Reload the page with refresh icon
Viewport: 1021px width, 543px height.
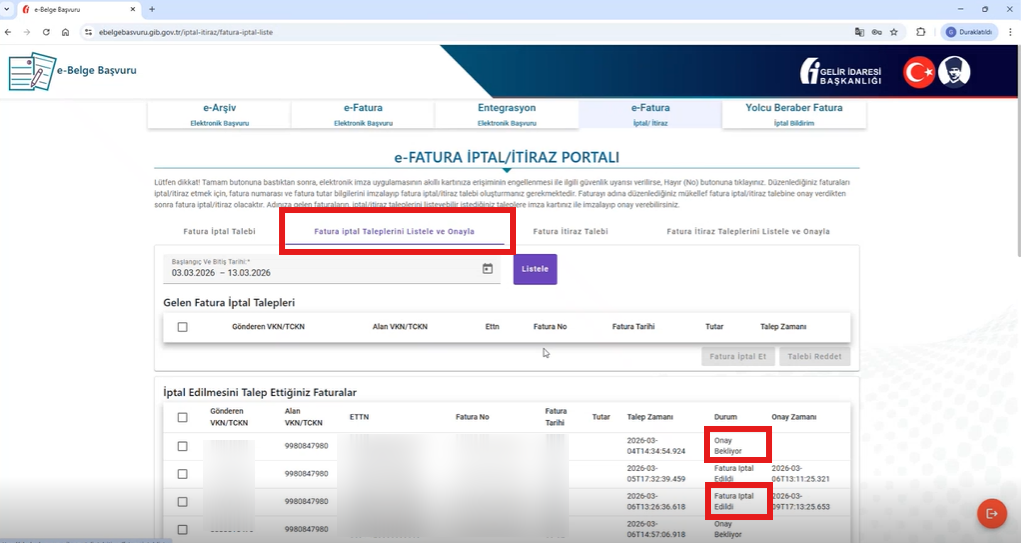(46, 32)
